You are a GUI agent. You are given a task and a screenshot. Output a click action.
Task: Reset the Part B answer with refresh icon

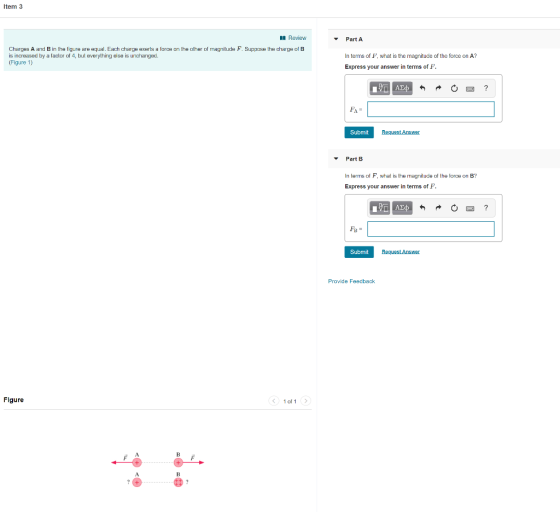tap(454, 208)
